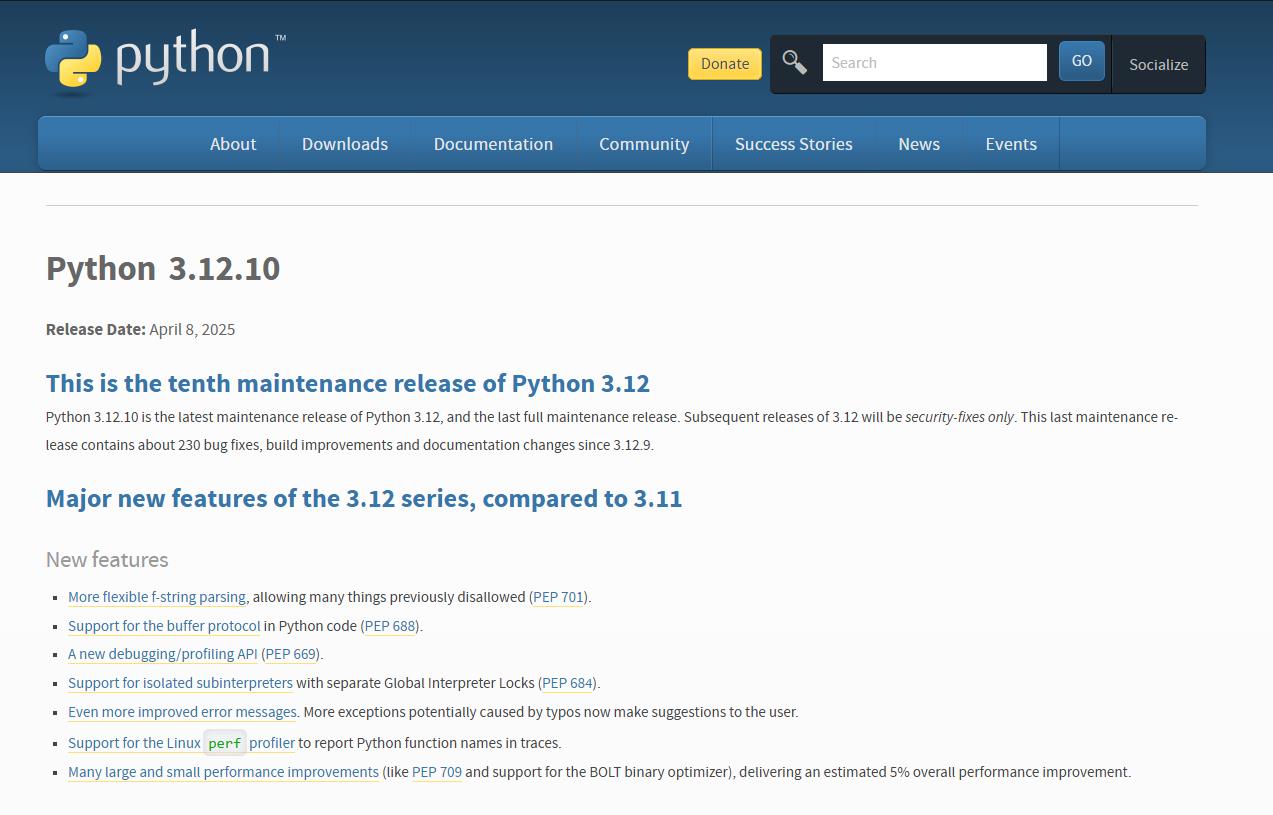
Task: Click the Donate button
Action: click(x=725, y=64)
